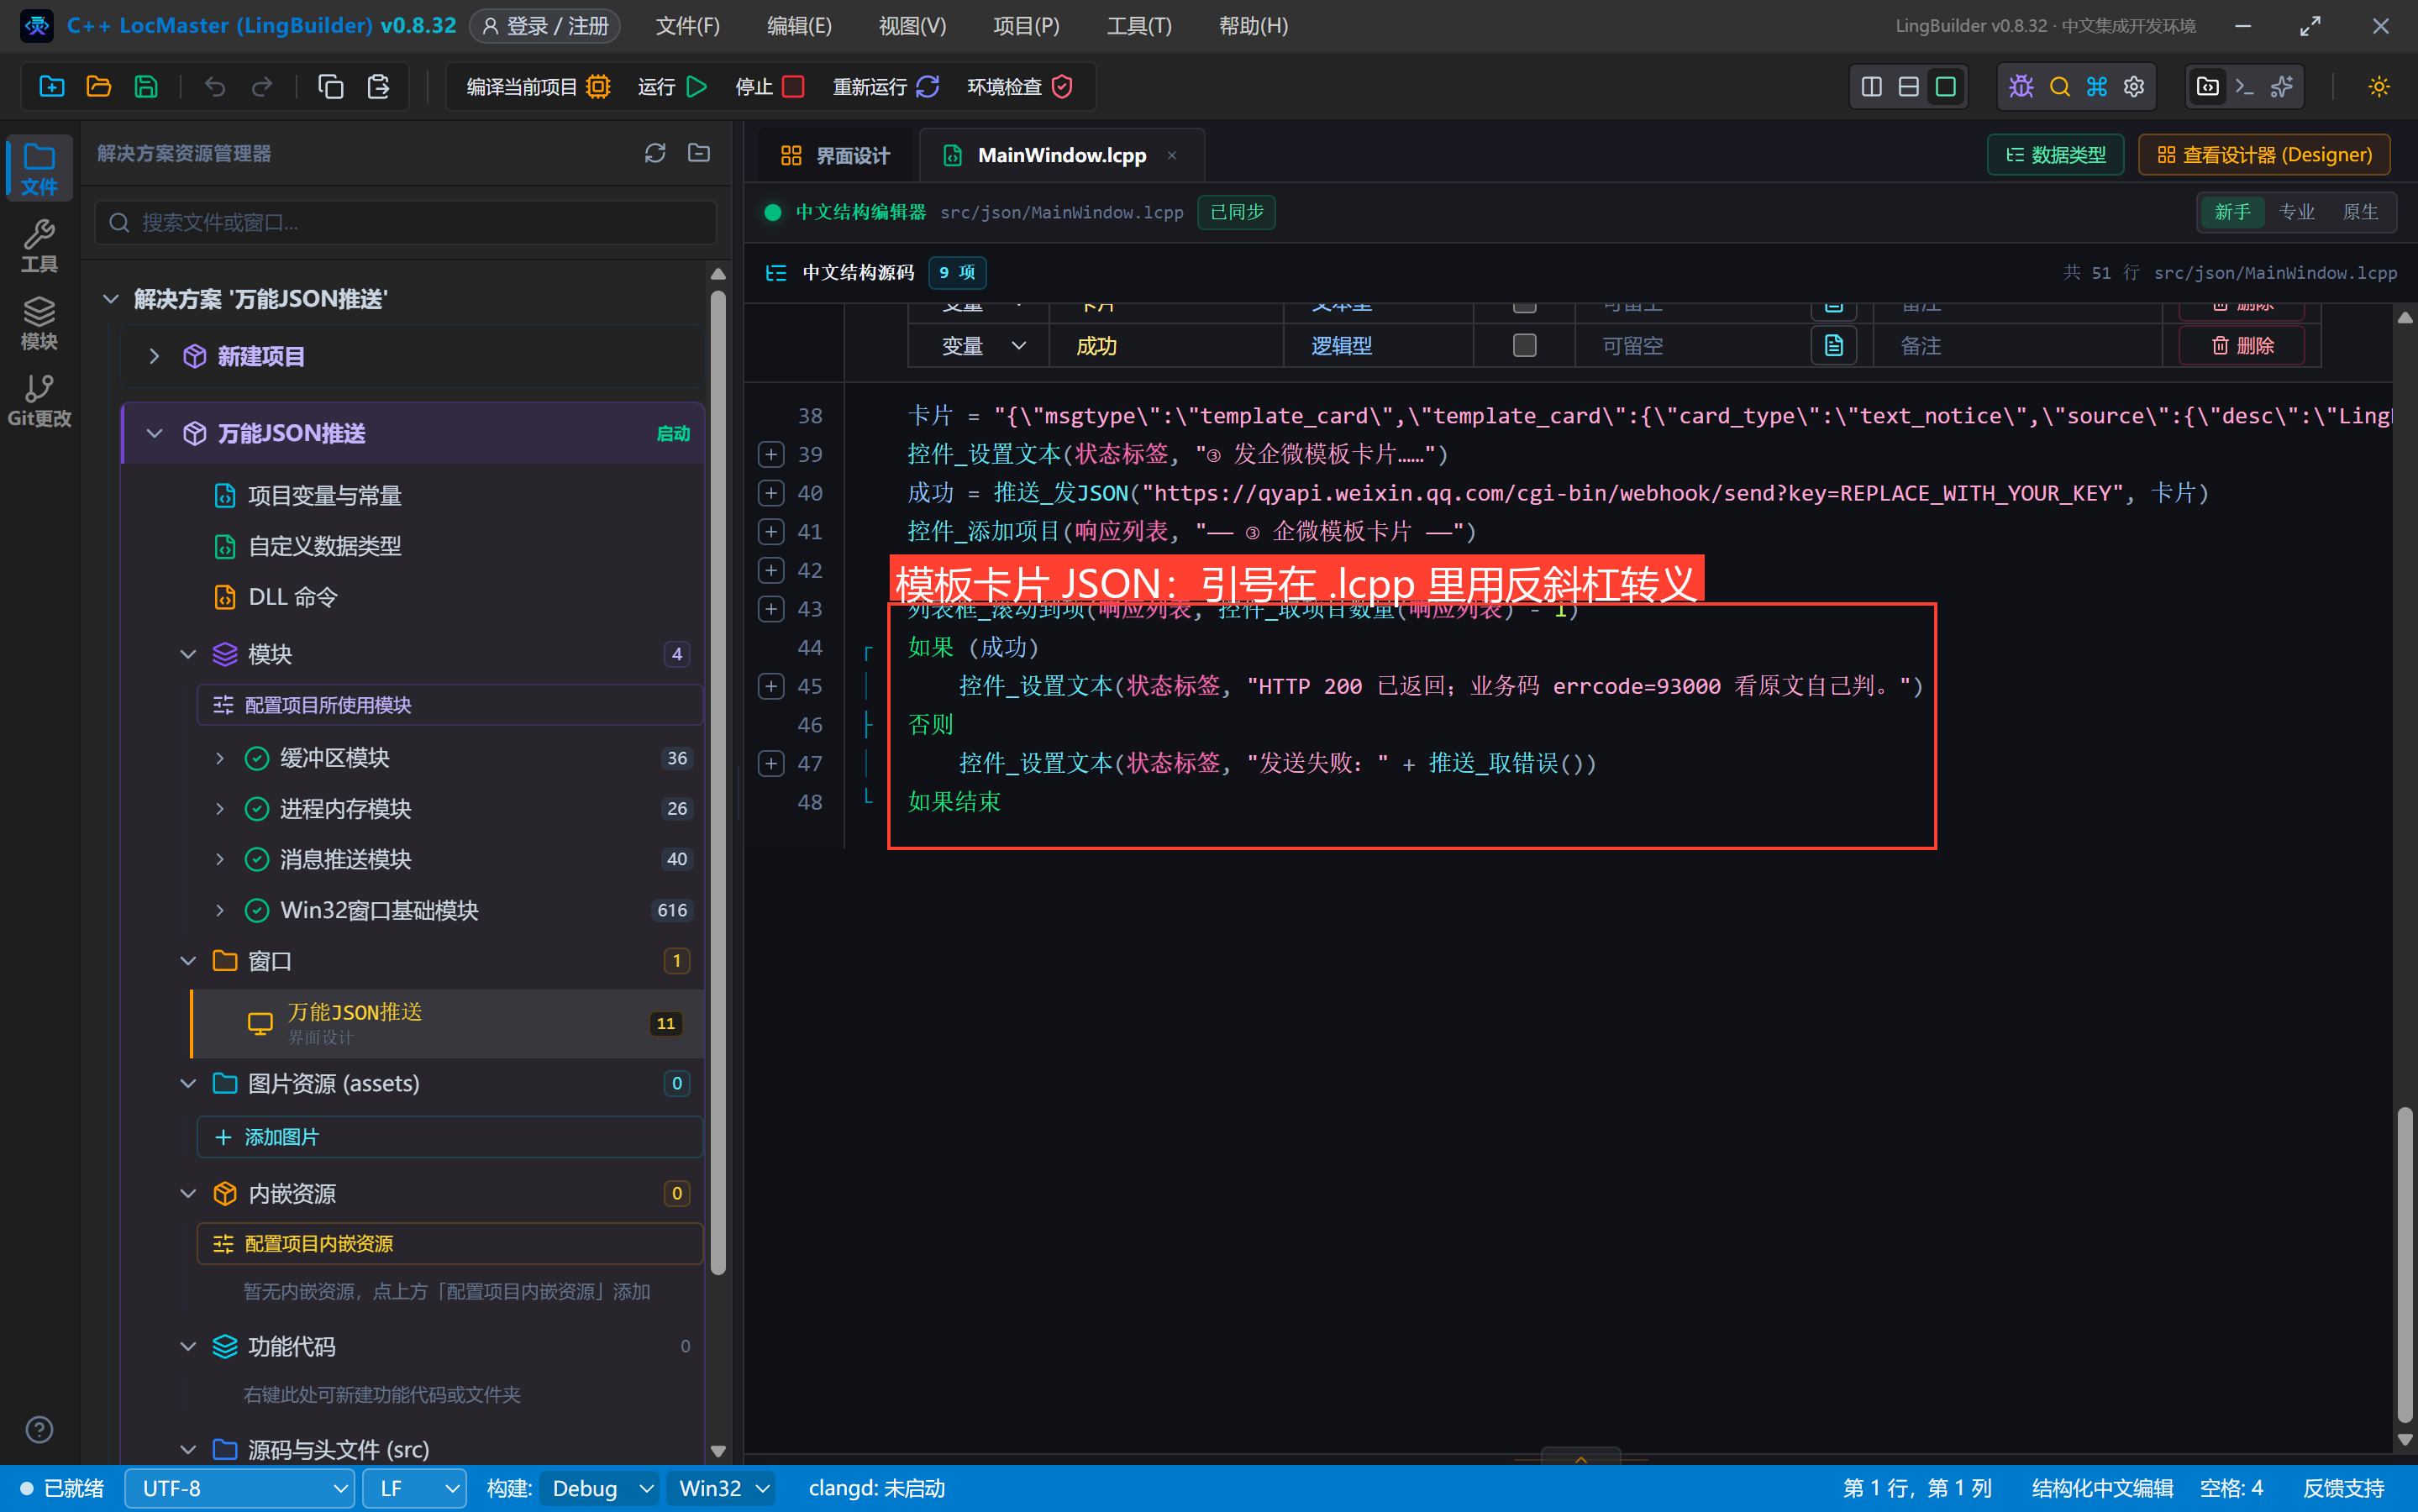This screenshot has height=1512, width=2418.
Task: Open the UTF-8 encoding dropdown
Action: [240, 1488]
